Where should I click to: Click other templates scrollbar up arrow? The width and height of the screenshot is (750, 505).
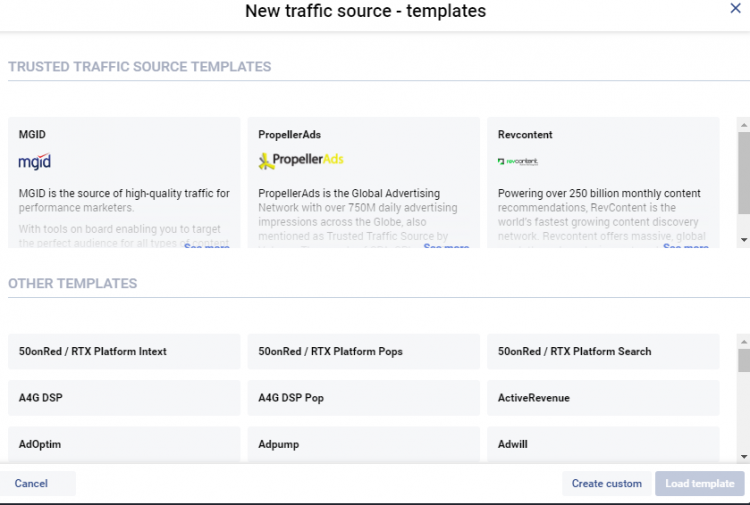point(744,341)
